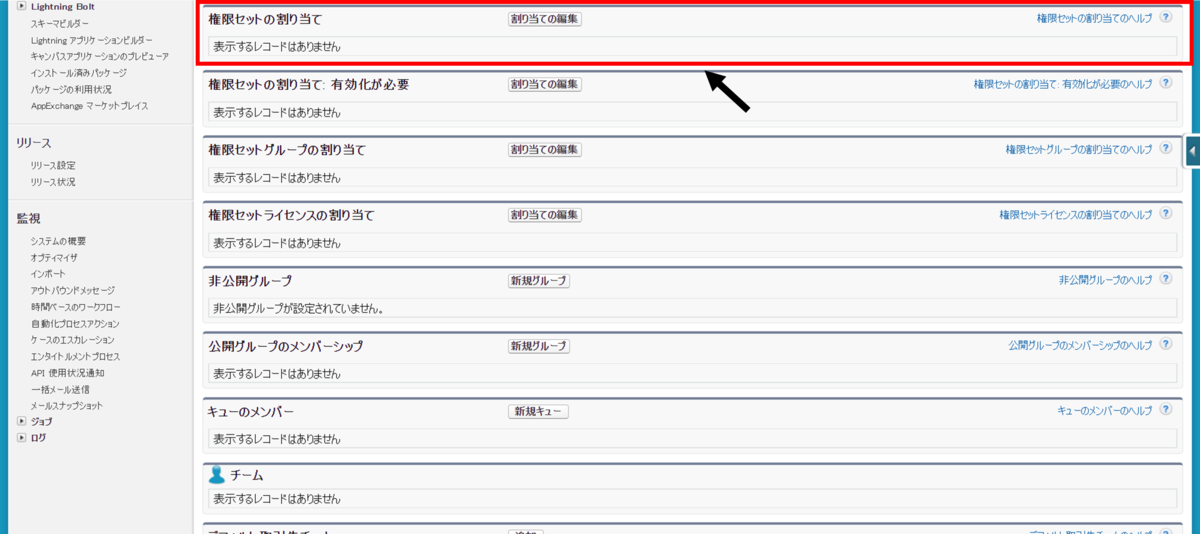Open 時間ベースのワークフロー in sidebar
The image size is (1200, 534).
pos(75,307)
